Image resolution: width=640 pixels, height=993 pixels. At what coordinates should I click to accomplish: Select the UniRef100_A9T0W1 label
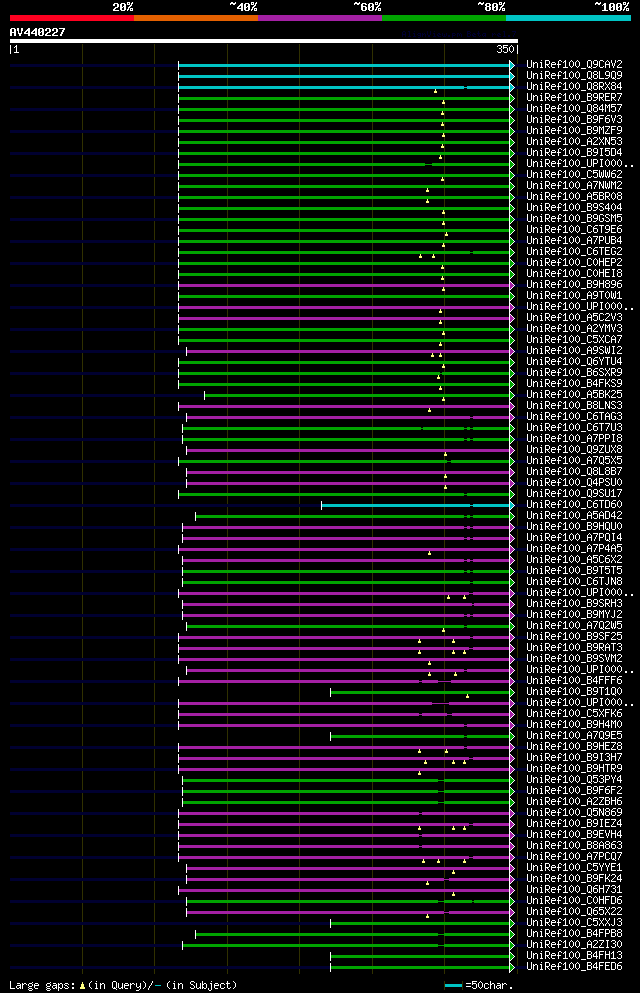(574, 295)
